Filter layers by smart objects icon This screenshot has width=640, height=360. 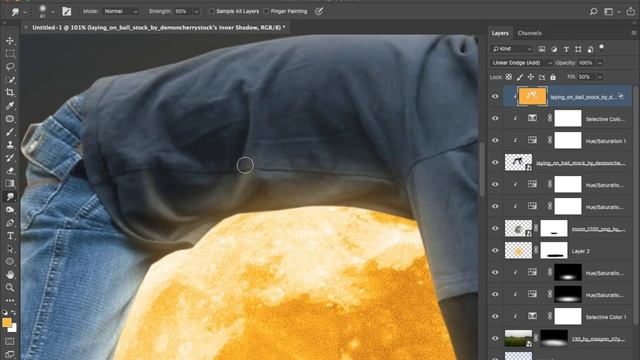(x=590, y=49)
